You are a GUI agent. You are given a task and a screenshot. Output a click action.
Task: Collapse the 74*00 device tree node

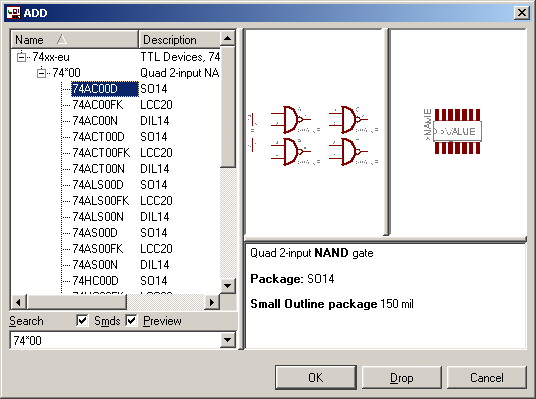click(x=42, y=73)
